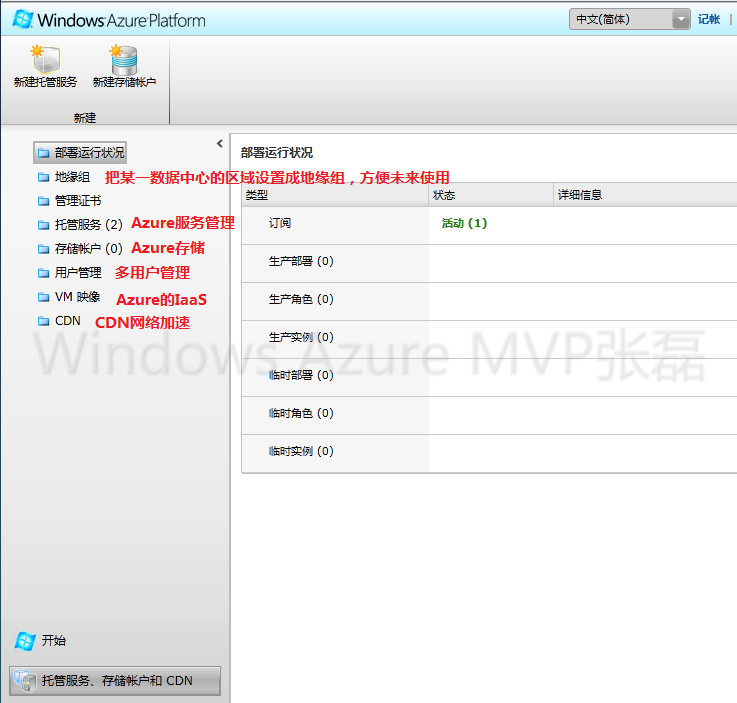Click the 新建托管服务 icon
The height and width of the screenshot is (703, 737).
[45, 60]
